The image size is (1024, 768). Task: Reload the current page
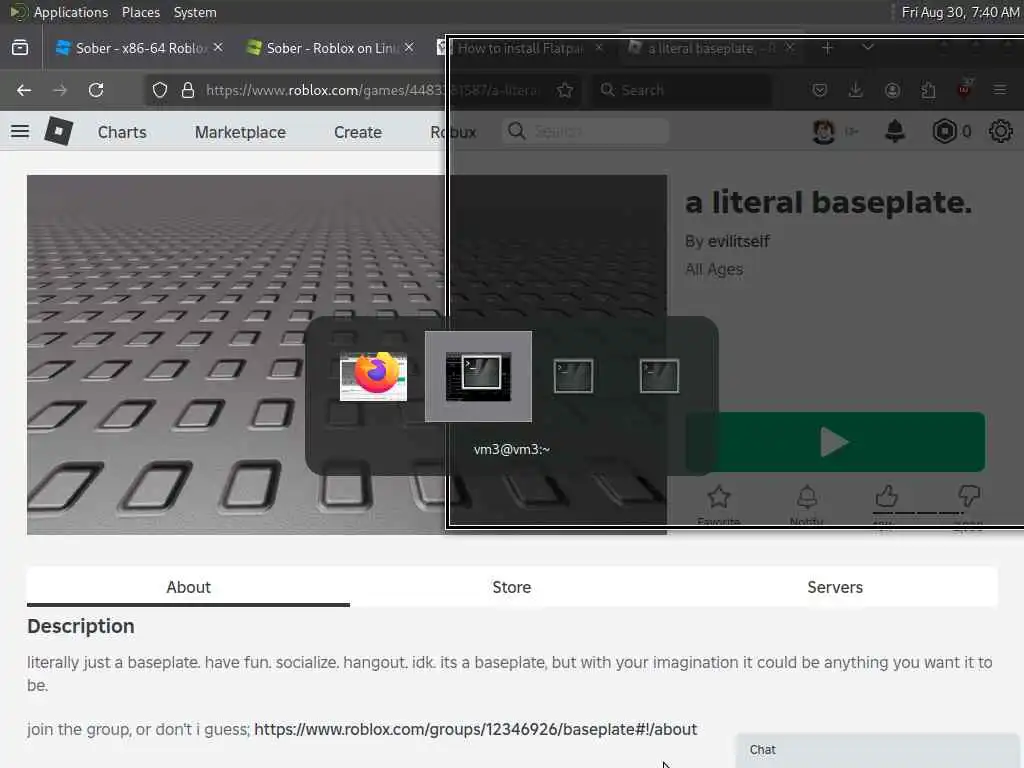[x=96, y=90]
